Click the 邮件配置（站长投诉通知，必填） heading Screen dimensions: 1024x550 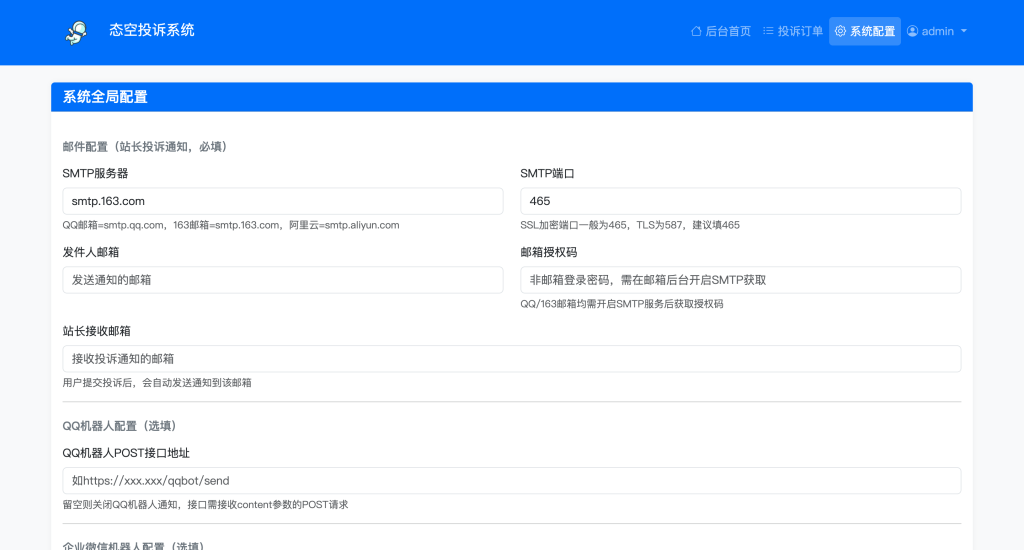click(x=147, y=147)
